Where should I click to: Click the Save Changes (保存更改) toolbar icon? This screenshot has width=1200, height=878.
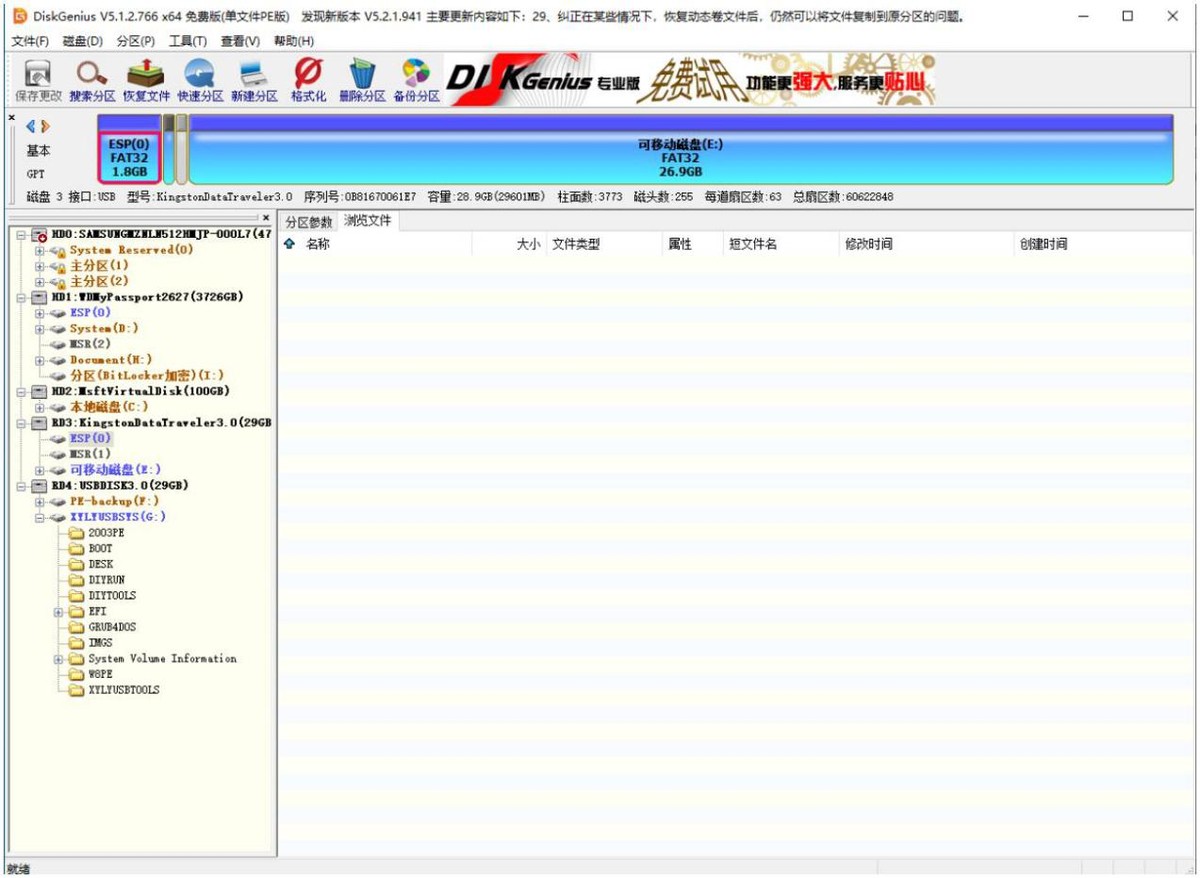(x=38, y=81)
